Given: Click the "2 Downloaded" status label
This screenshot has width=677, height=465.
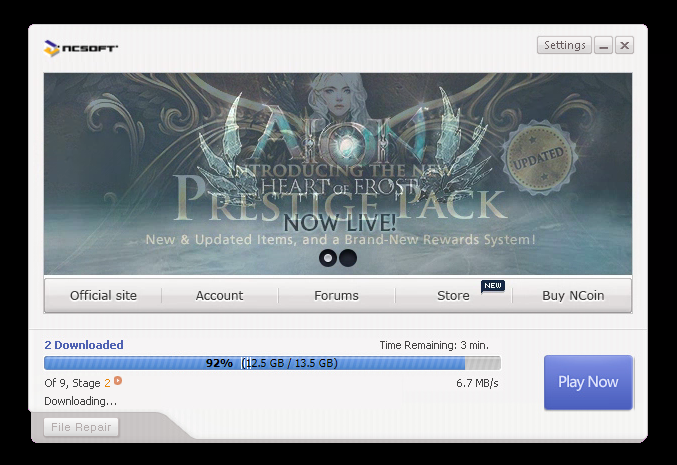Looking at the screenshot, I should (84, 345).
